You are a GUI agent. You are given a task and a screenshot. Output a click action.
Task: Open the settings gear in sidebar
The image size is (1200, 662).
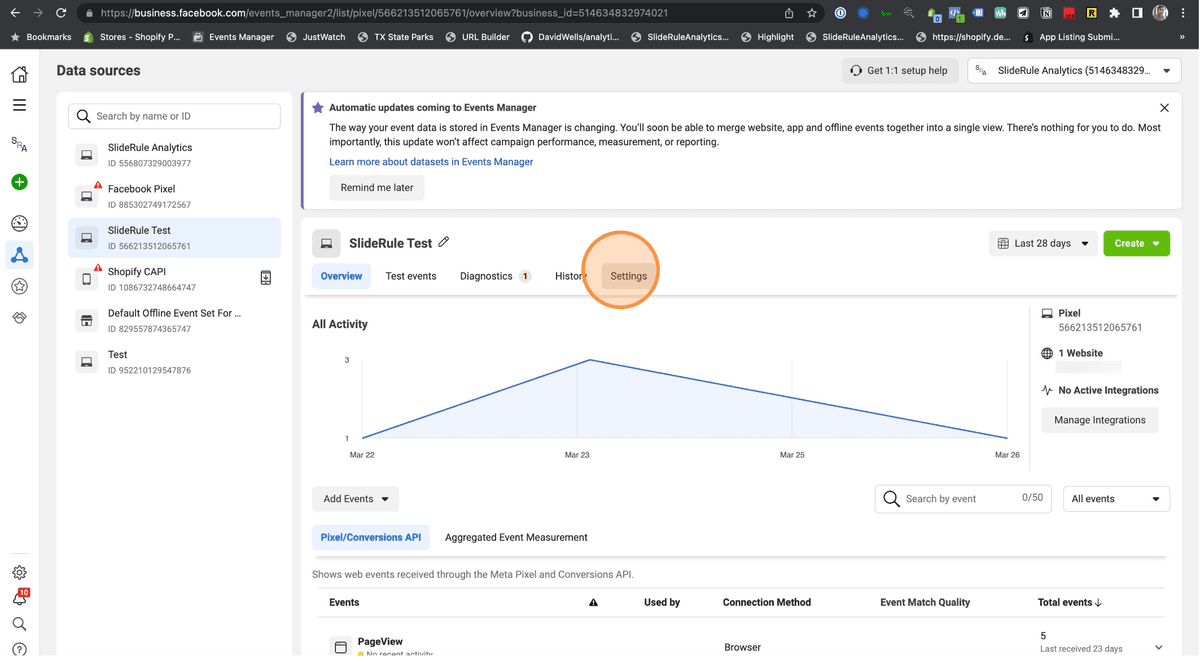19,573
